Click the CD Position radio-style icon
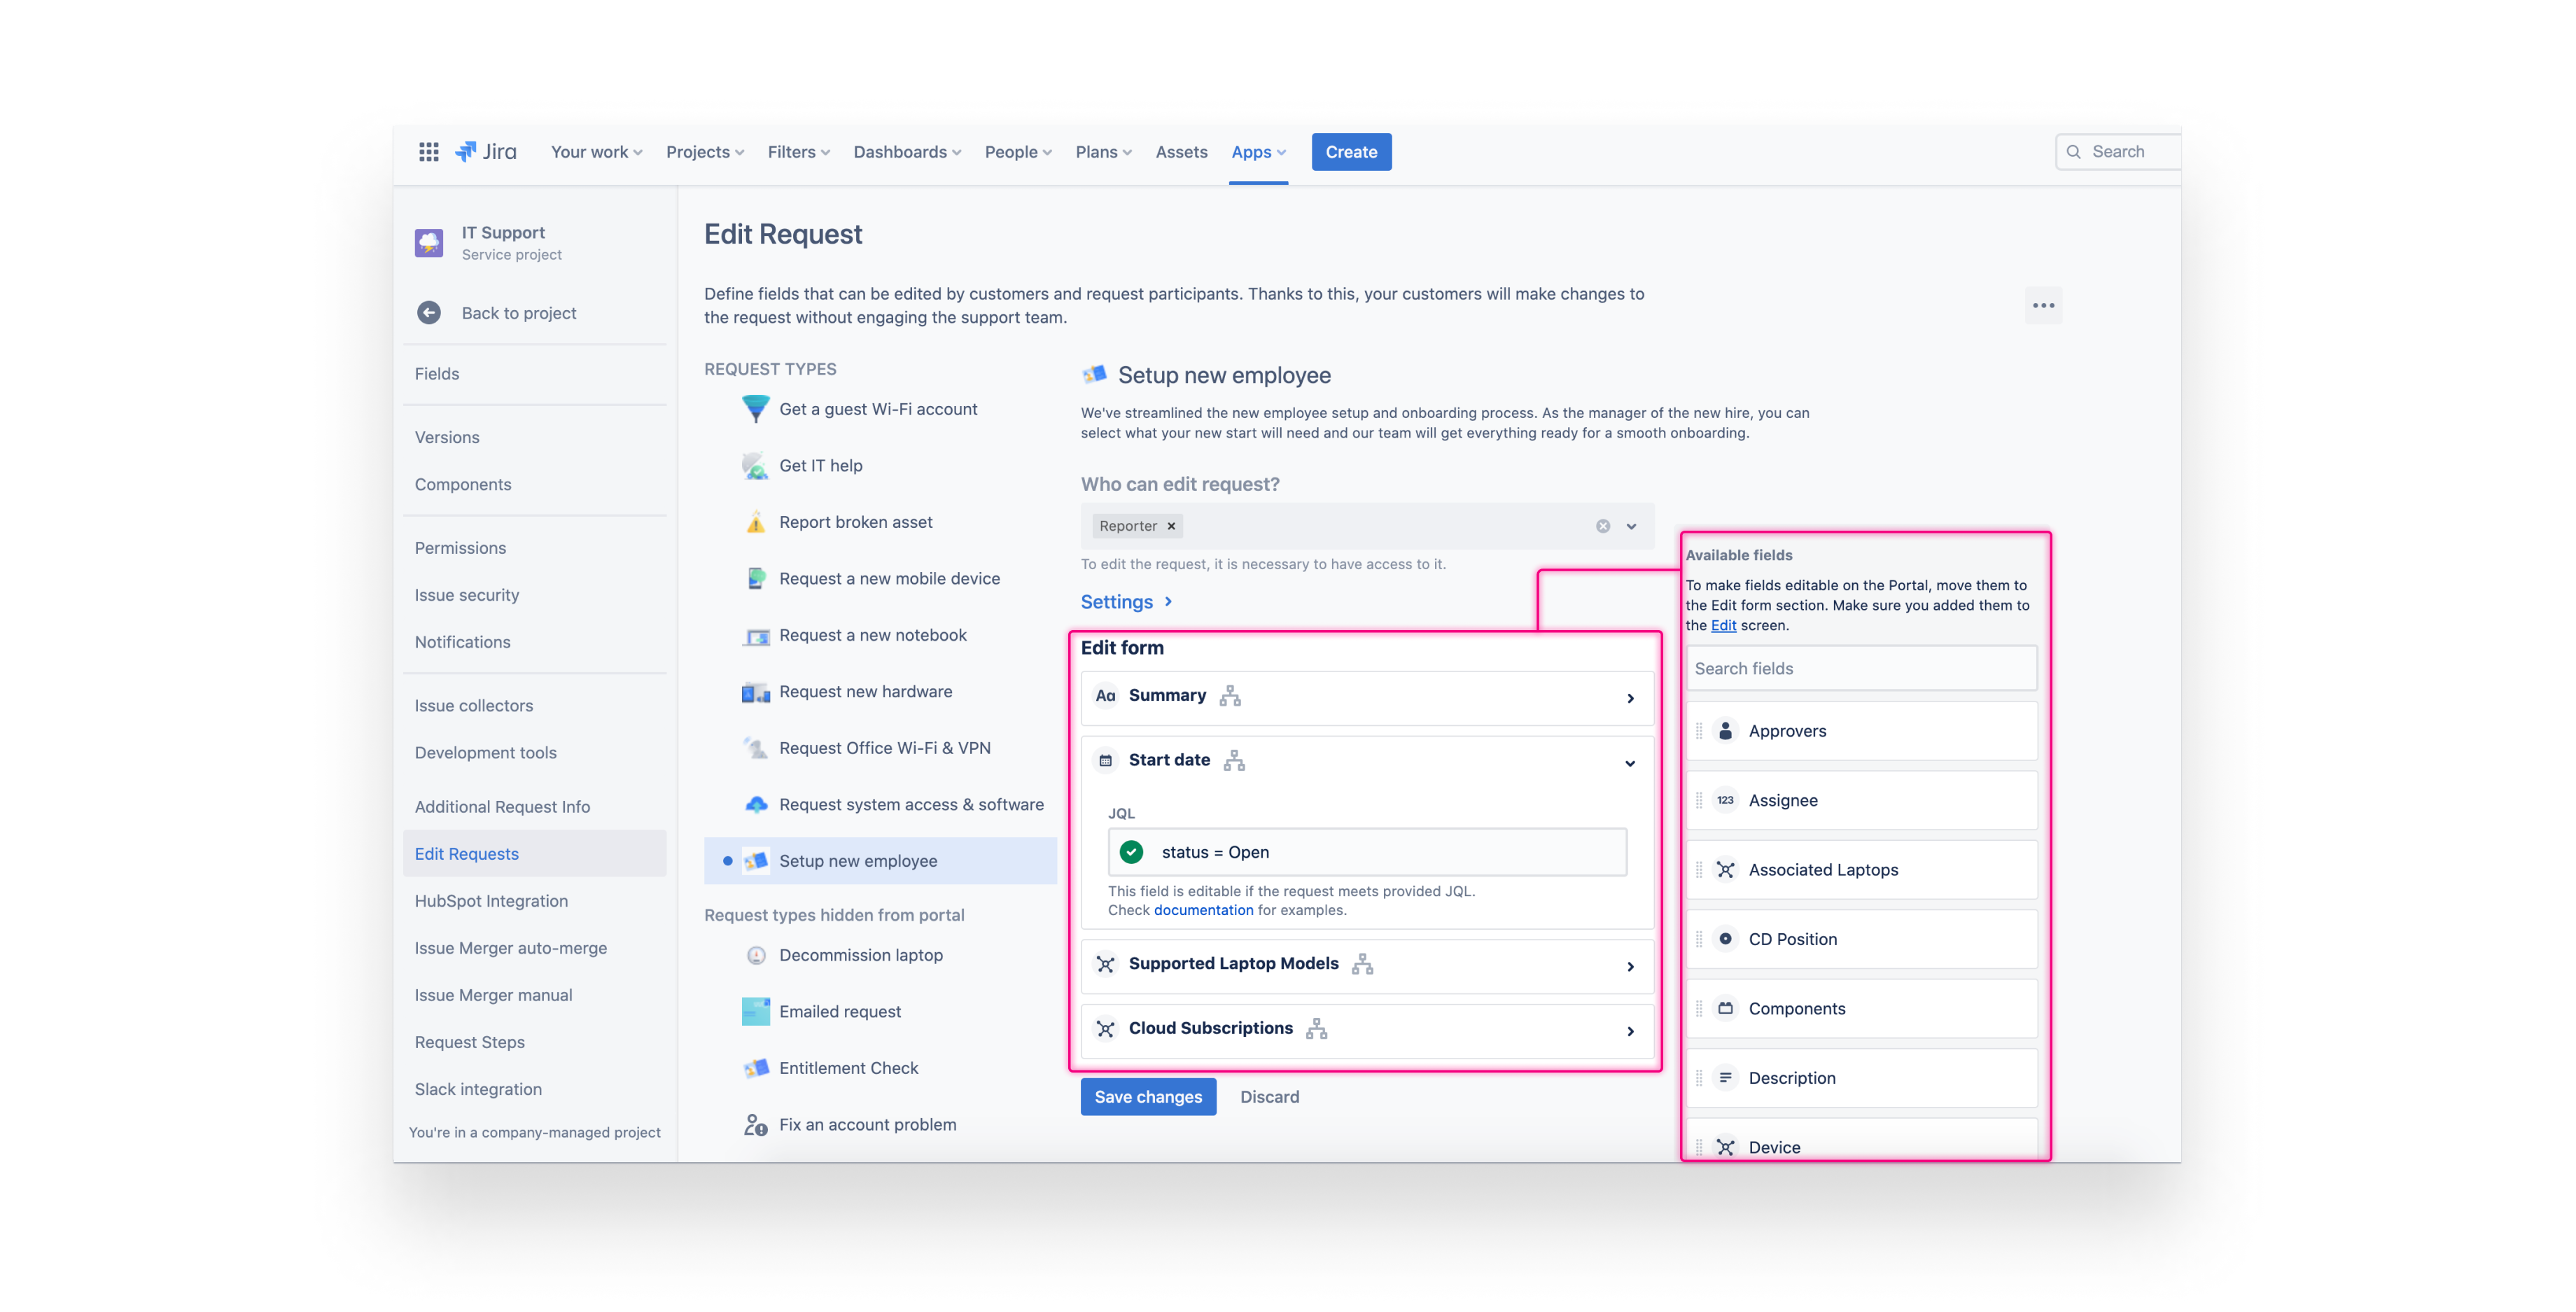The image size is (2576, 1312). pyautogui.click(x=1725, y=939)
